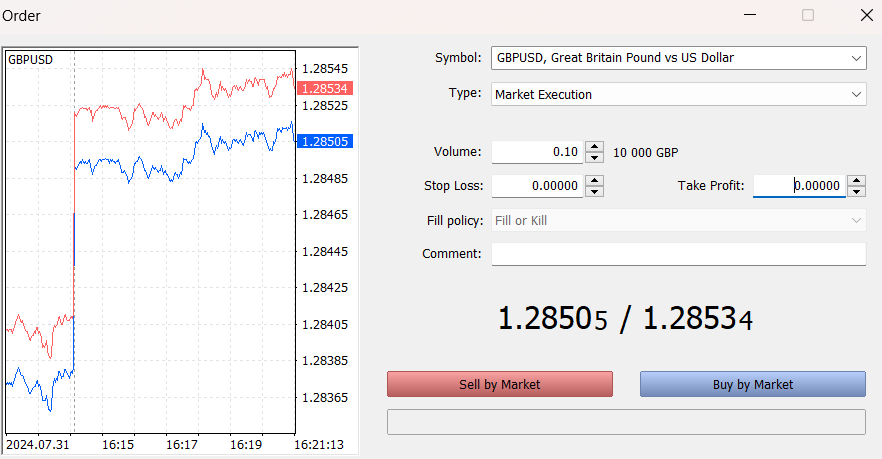Click the Take Profit input field
882x459 pixels.
click(x=799, y=186)
